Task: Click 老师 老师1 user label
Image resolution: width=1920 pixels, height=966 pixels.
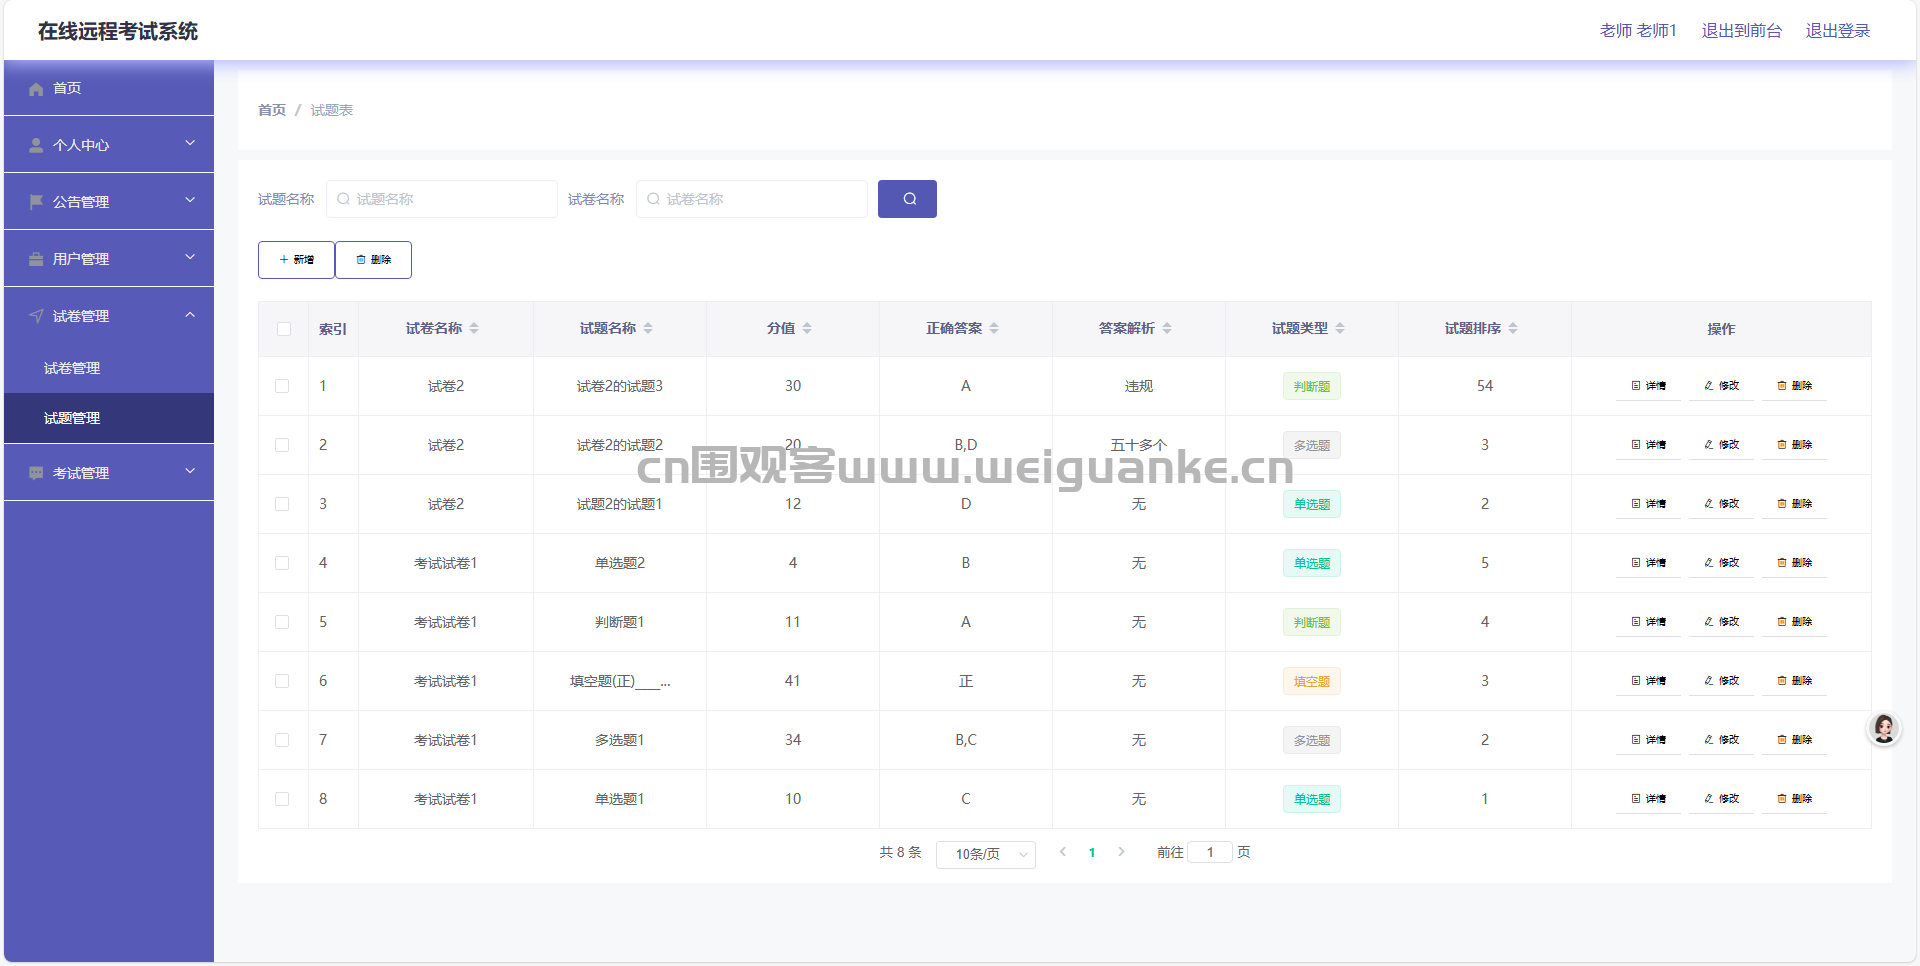Action: click(x=1638, y=31)
